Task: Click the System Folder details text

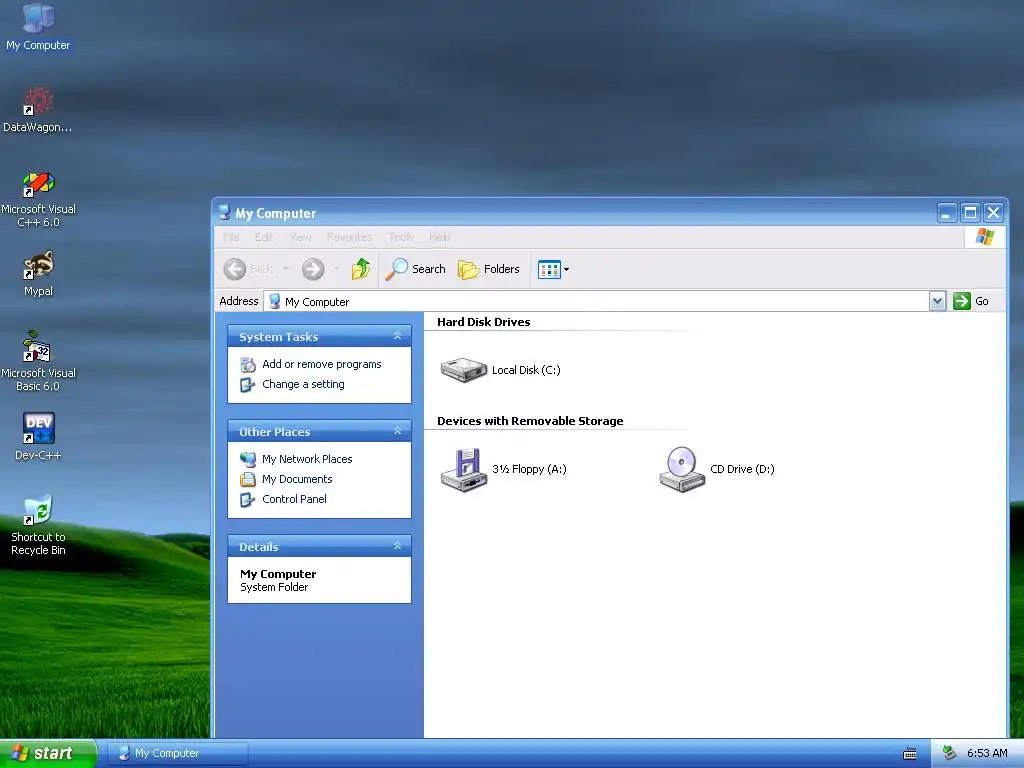Action: pos(274,587)
